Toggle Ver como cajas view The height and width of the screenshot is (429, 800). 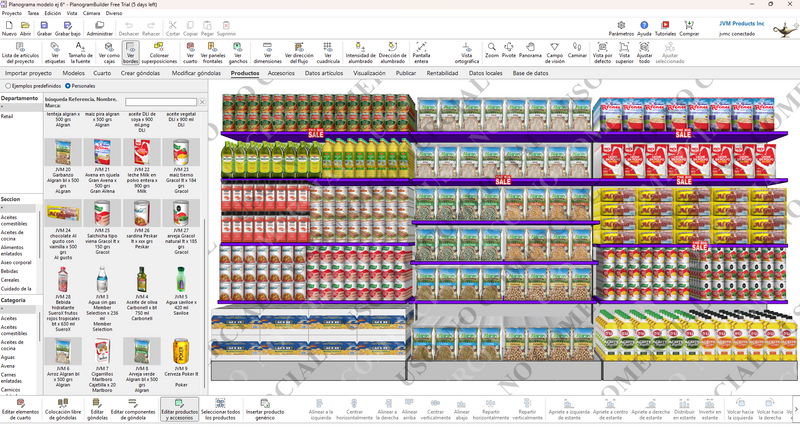coord(109,53)
